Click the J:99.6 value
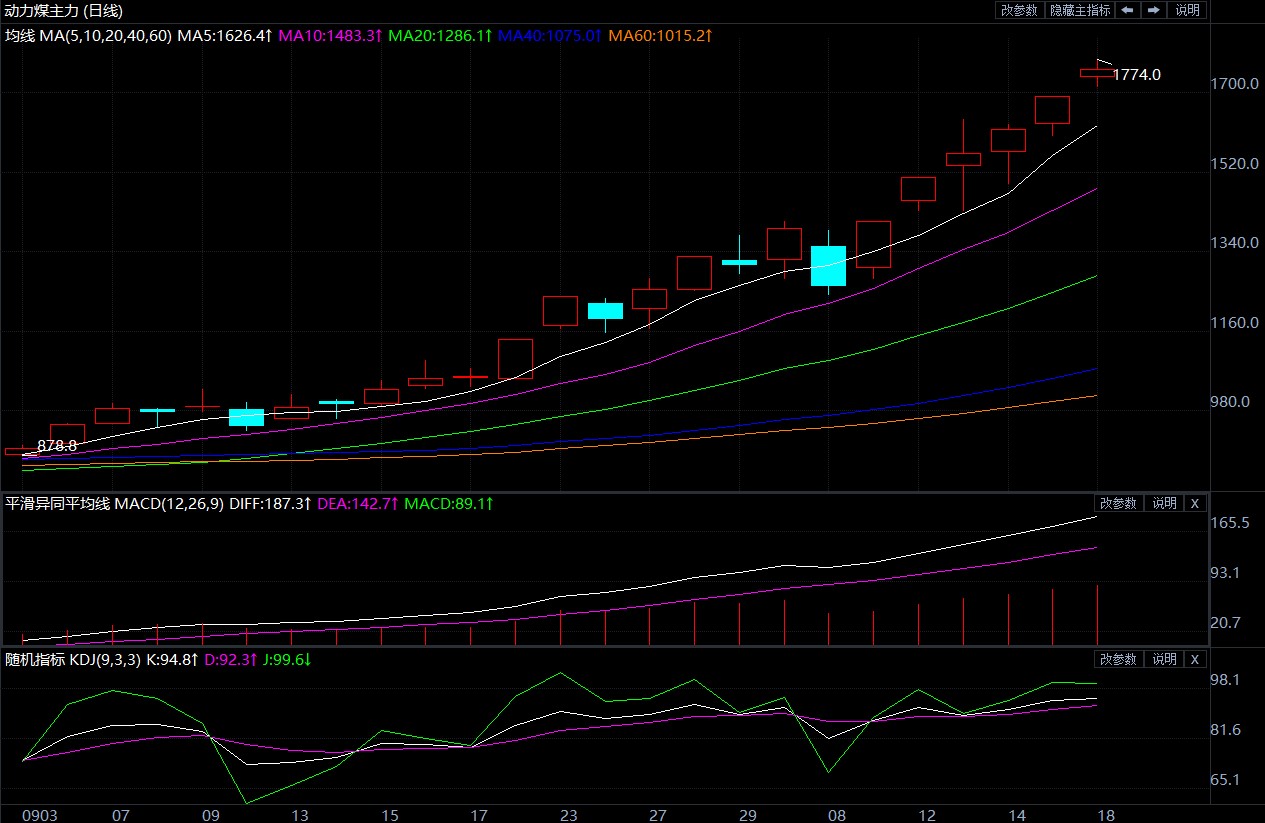Image resolution: width=1265 pixels, height=823 pixels. tap(288, 660)
